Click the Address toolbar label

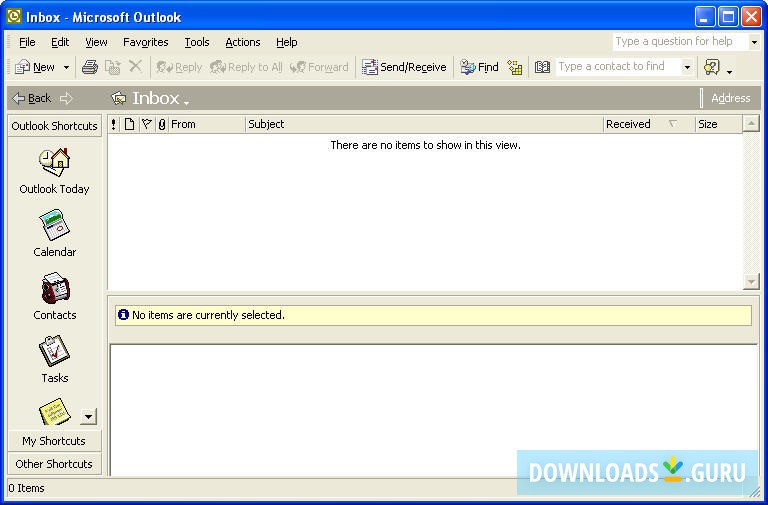click(730, 98)
